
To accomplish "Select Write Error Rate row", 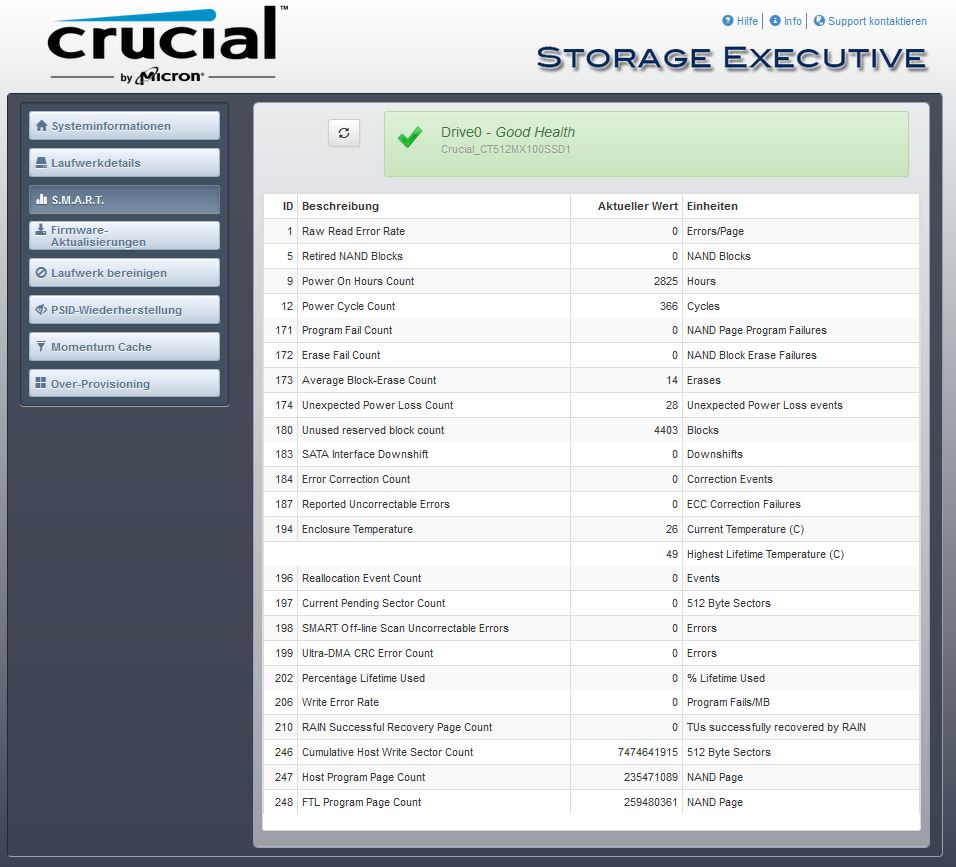I will [591, 702].
